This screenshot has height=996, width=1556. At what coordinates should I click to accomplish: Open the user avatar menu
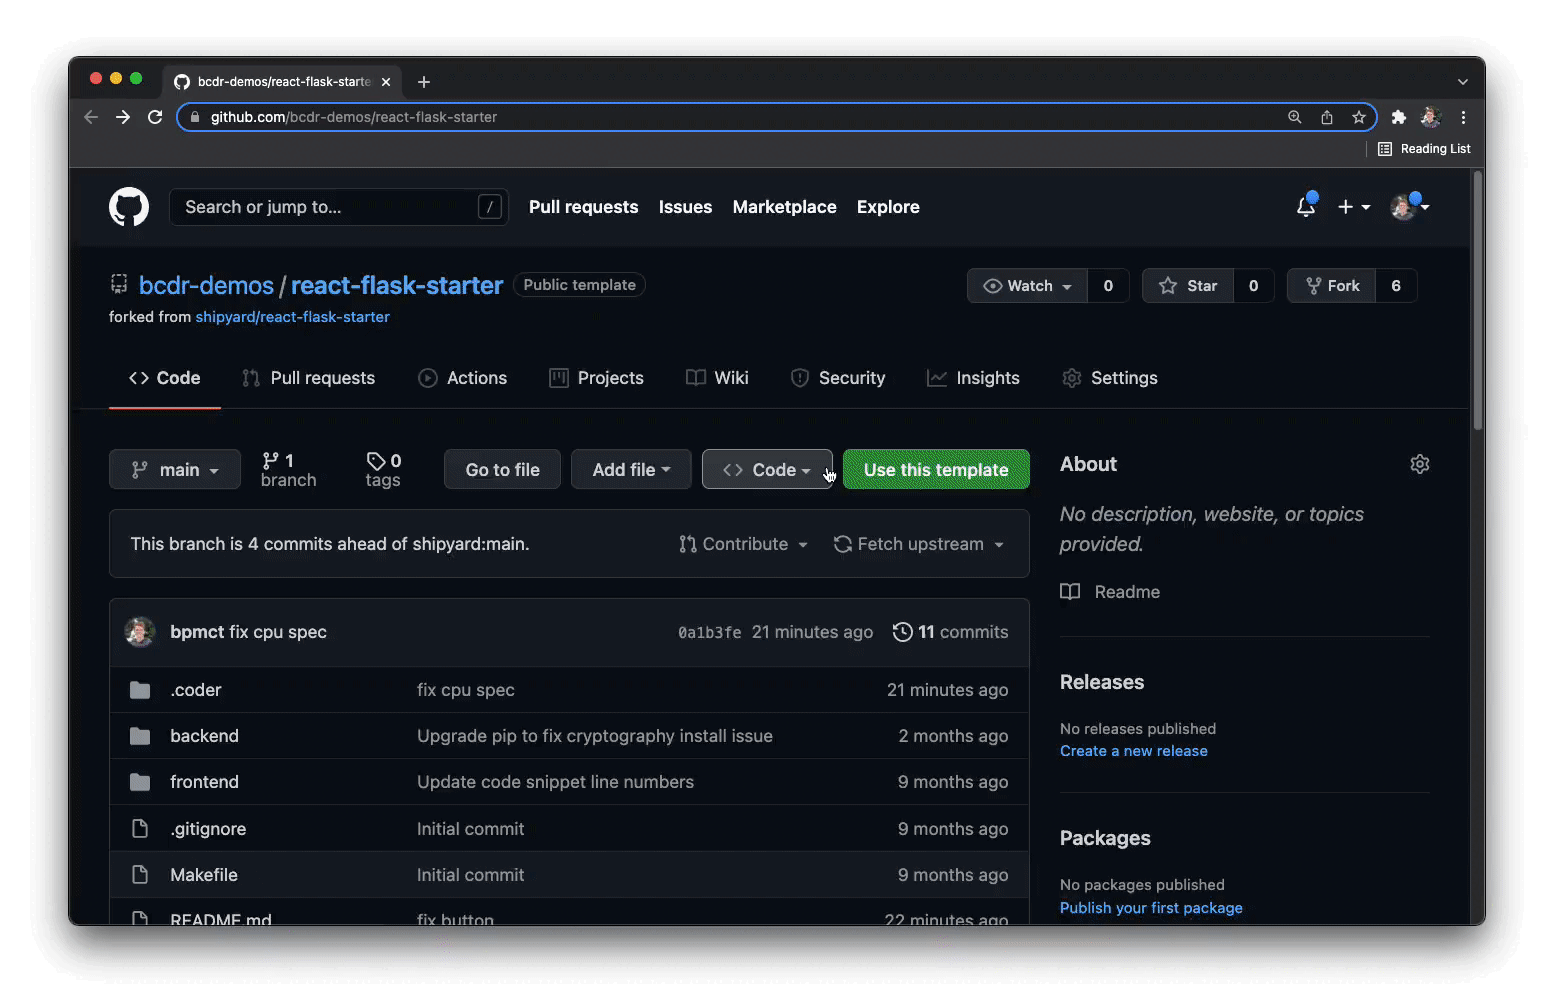[x=1410, y=206]
